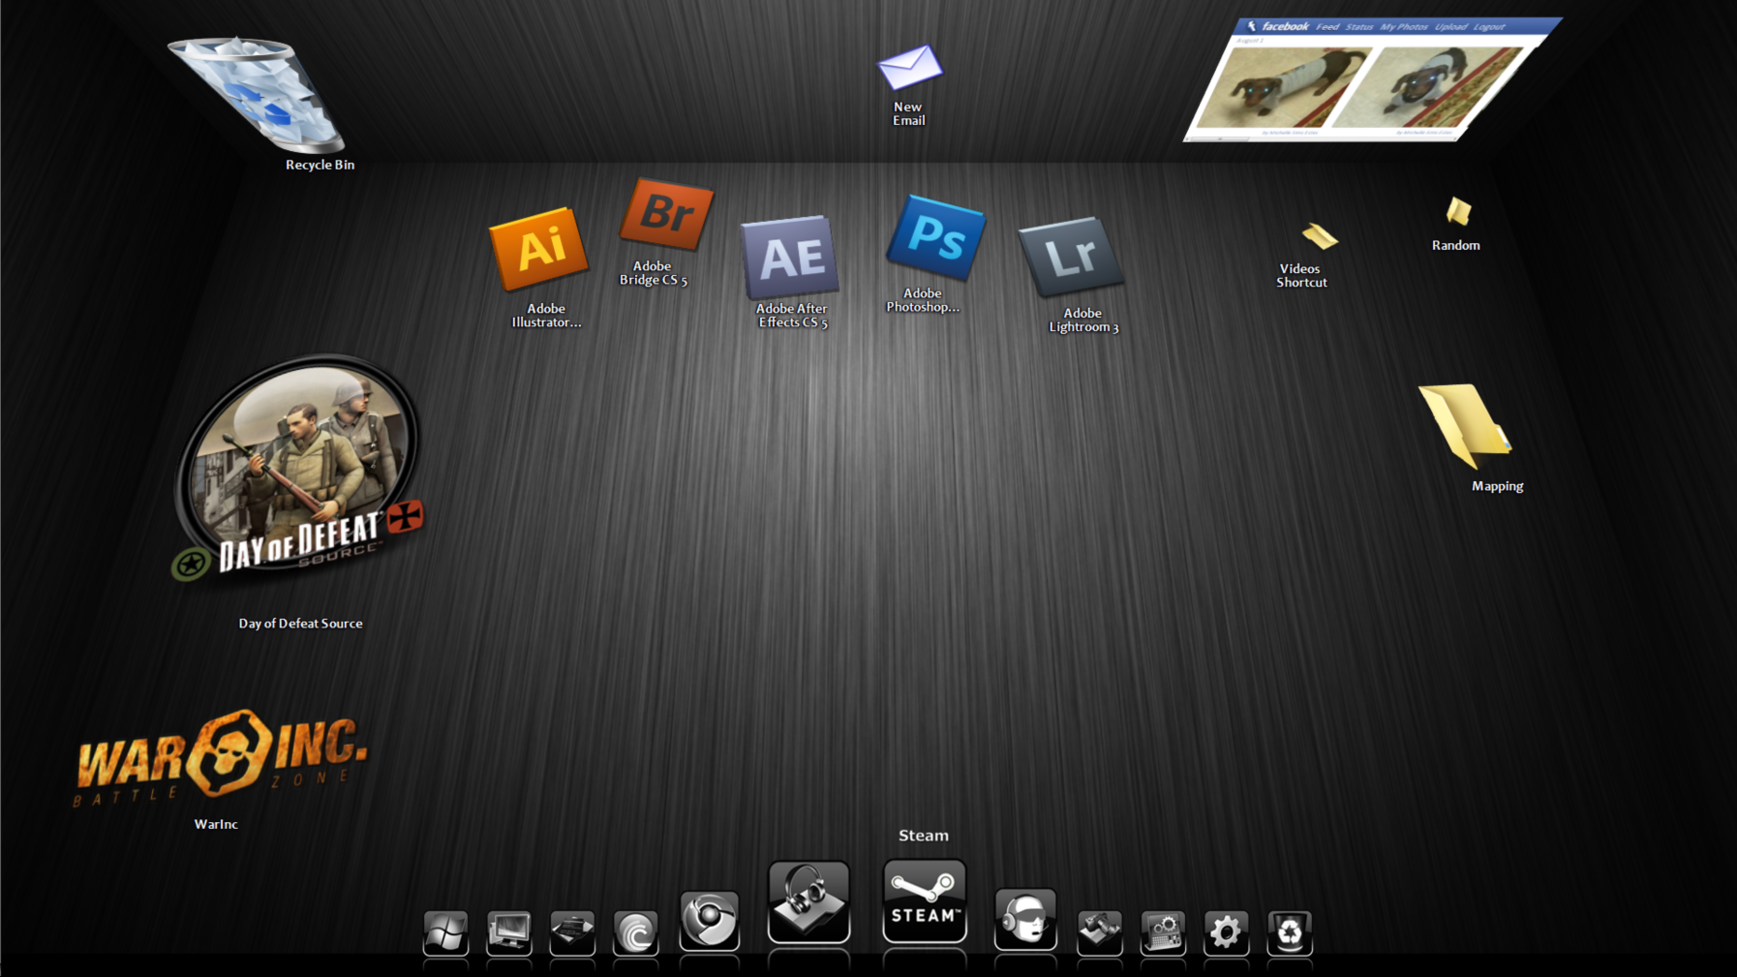1737x977 pixels.
Task: Open the camera pictures folder dock icon
Action: click(x=1099, y=933)
